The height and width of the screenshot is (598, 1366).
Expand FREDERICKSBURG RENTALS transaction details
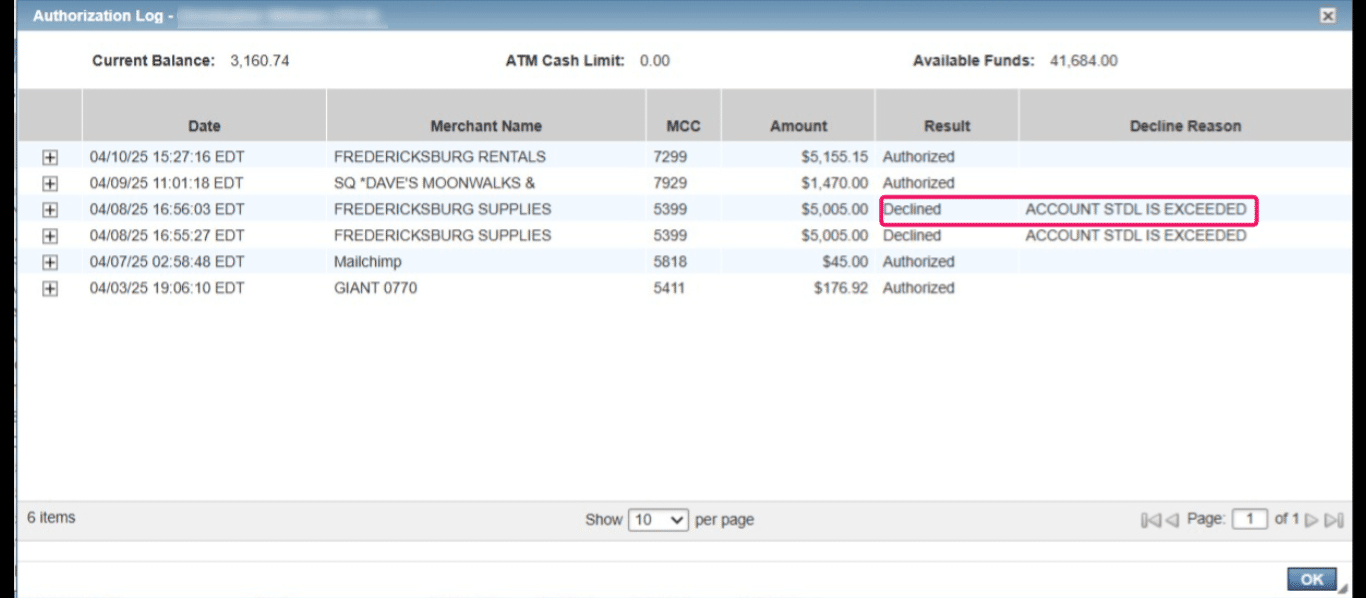(51, 157)
